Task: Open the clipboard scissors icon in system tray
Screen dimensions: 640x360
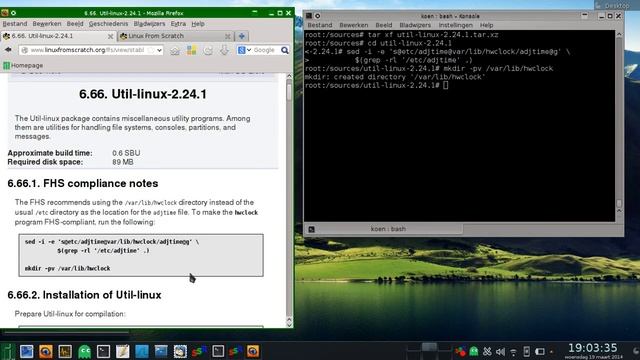Action: tap(487, 351)
